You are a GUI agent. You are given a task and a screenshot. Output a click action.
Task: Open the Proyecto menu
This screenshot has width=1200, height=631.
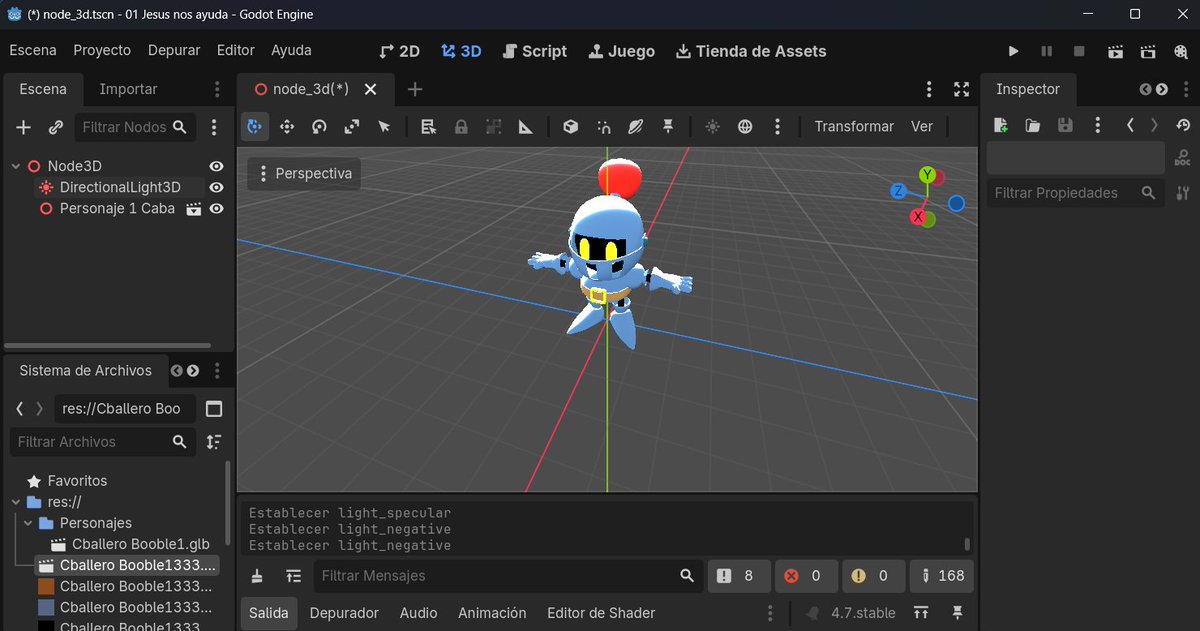coord(102,50)
